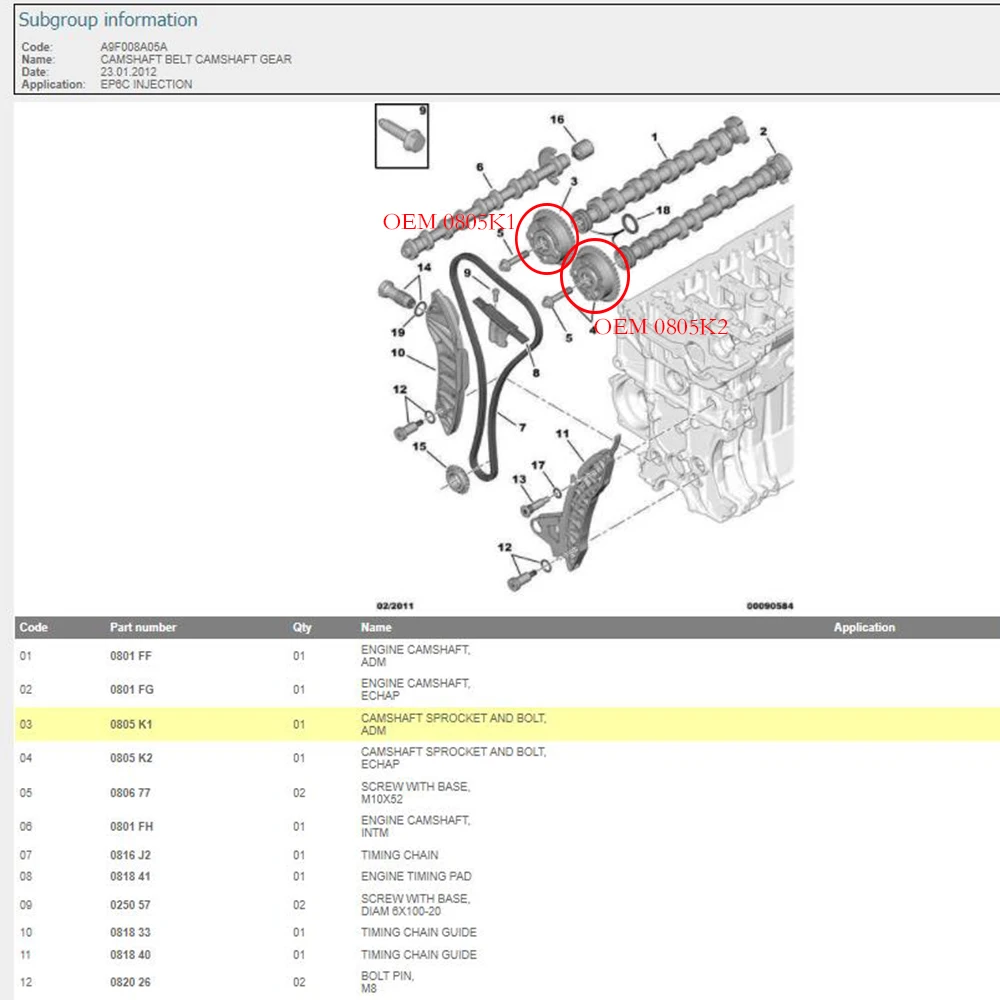Click the Subgroup information heading

tap(108, 20)
